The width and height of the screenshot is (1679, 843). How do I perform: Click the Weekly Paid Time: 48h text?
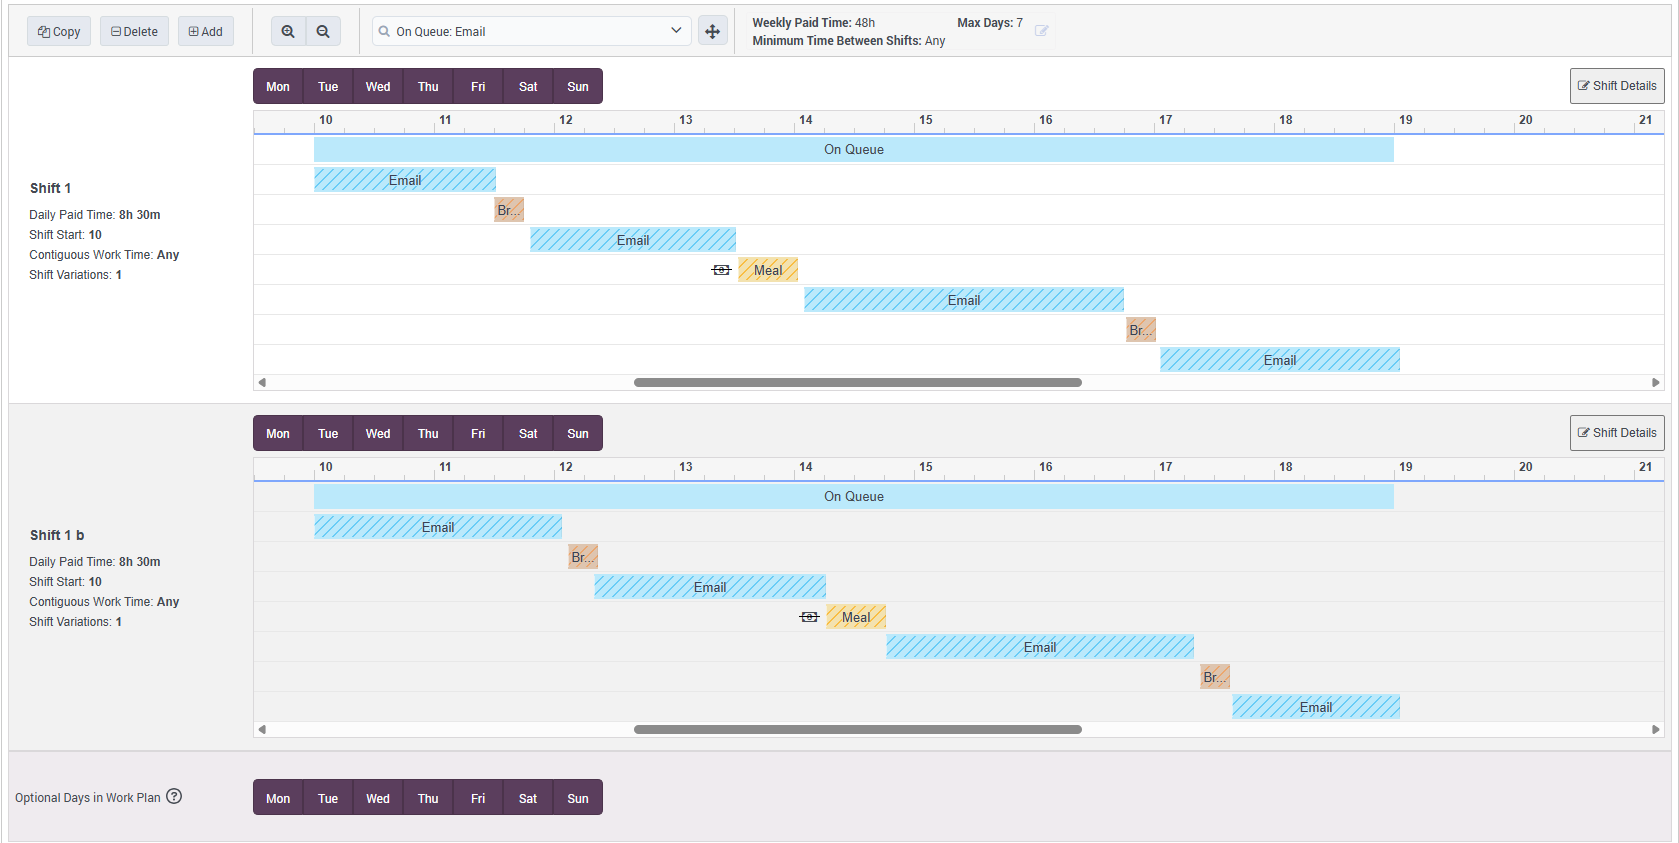(x=813, y=22)
